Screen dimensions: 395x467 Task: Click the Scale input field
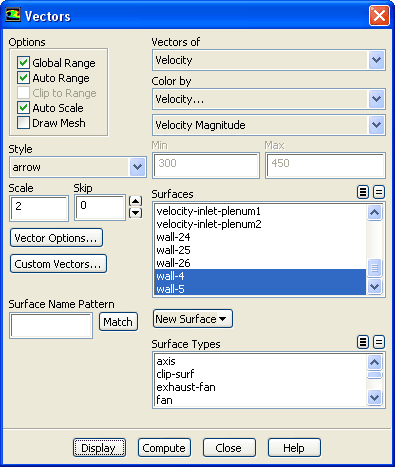(39, 208)
